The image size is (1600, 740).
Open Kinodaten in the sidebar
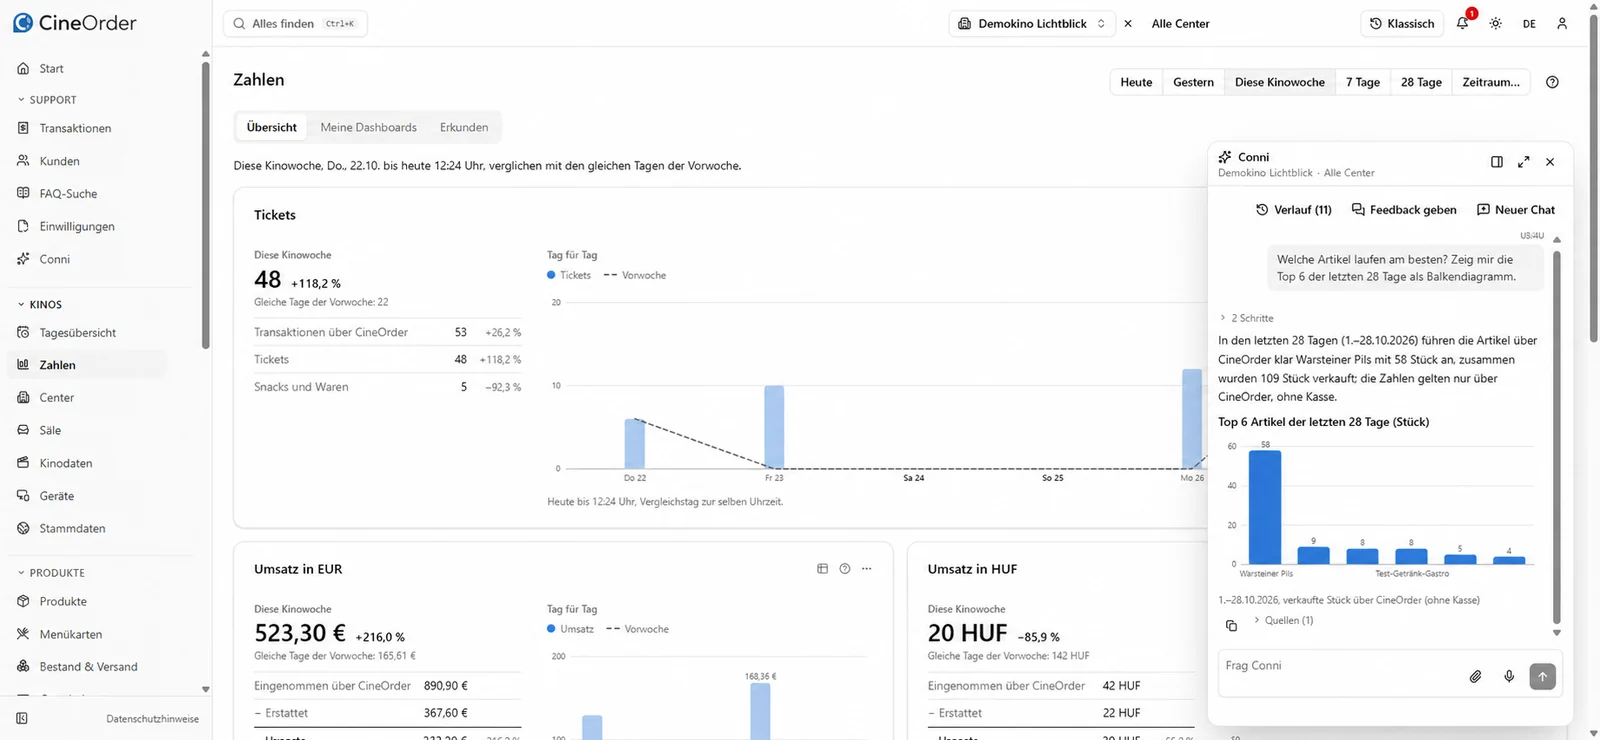pos(66,463)
